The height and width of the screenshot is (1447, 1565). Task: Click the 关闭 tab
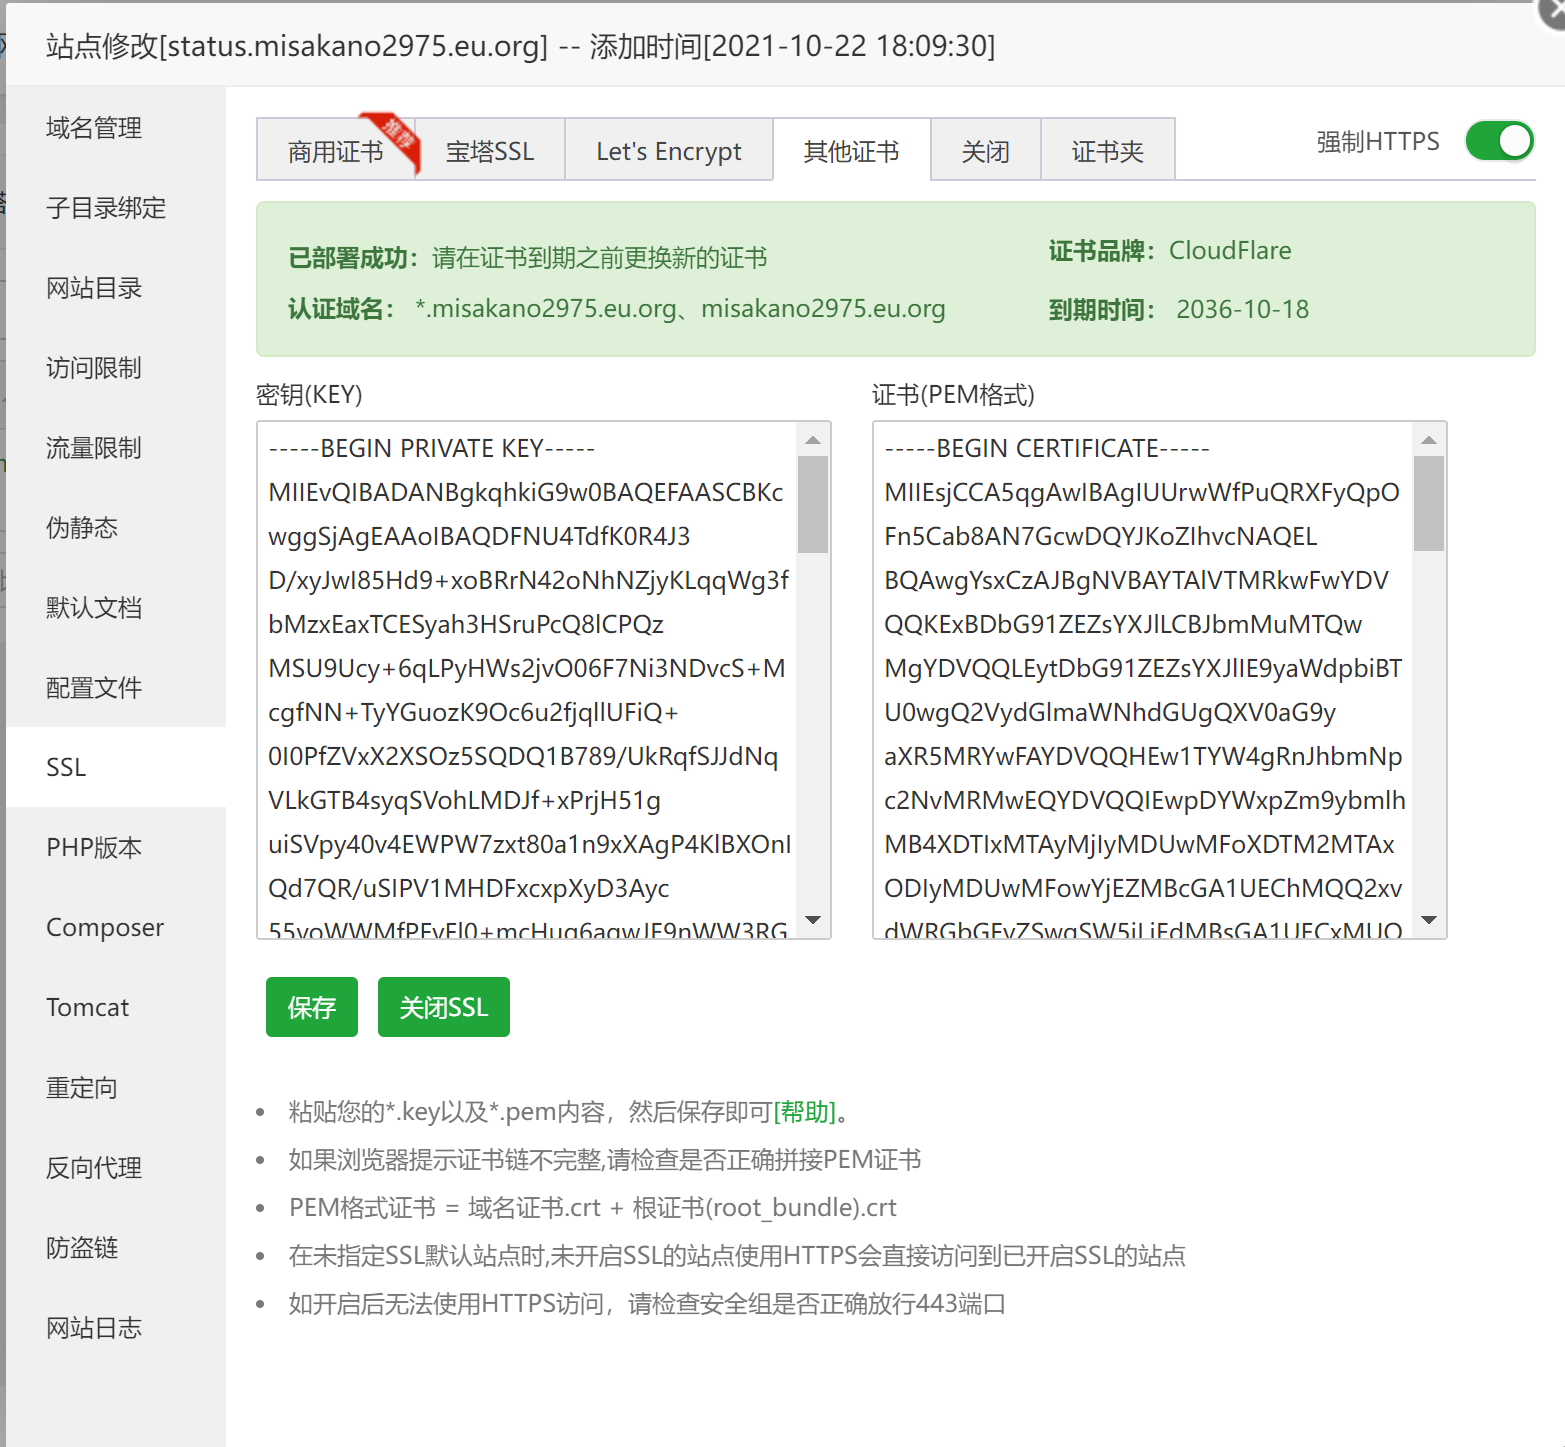(985, 151)
